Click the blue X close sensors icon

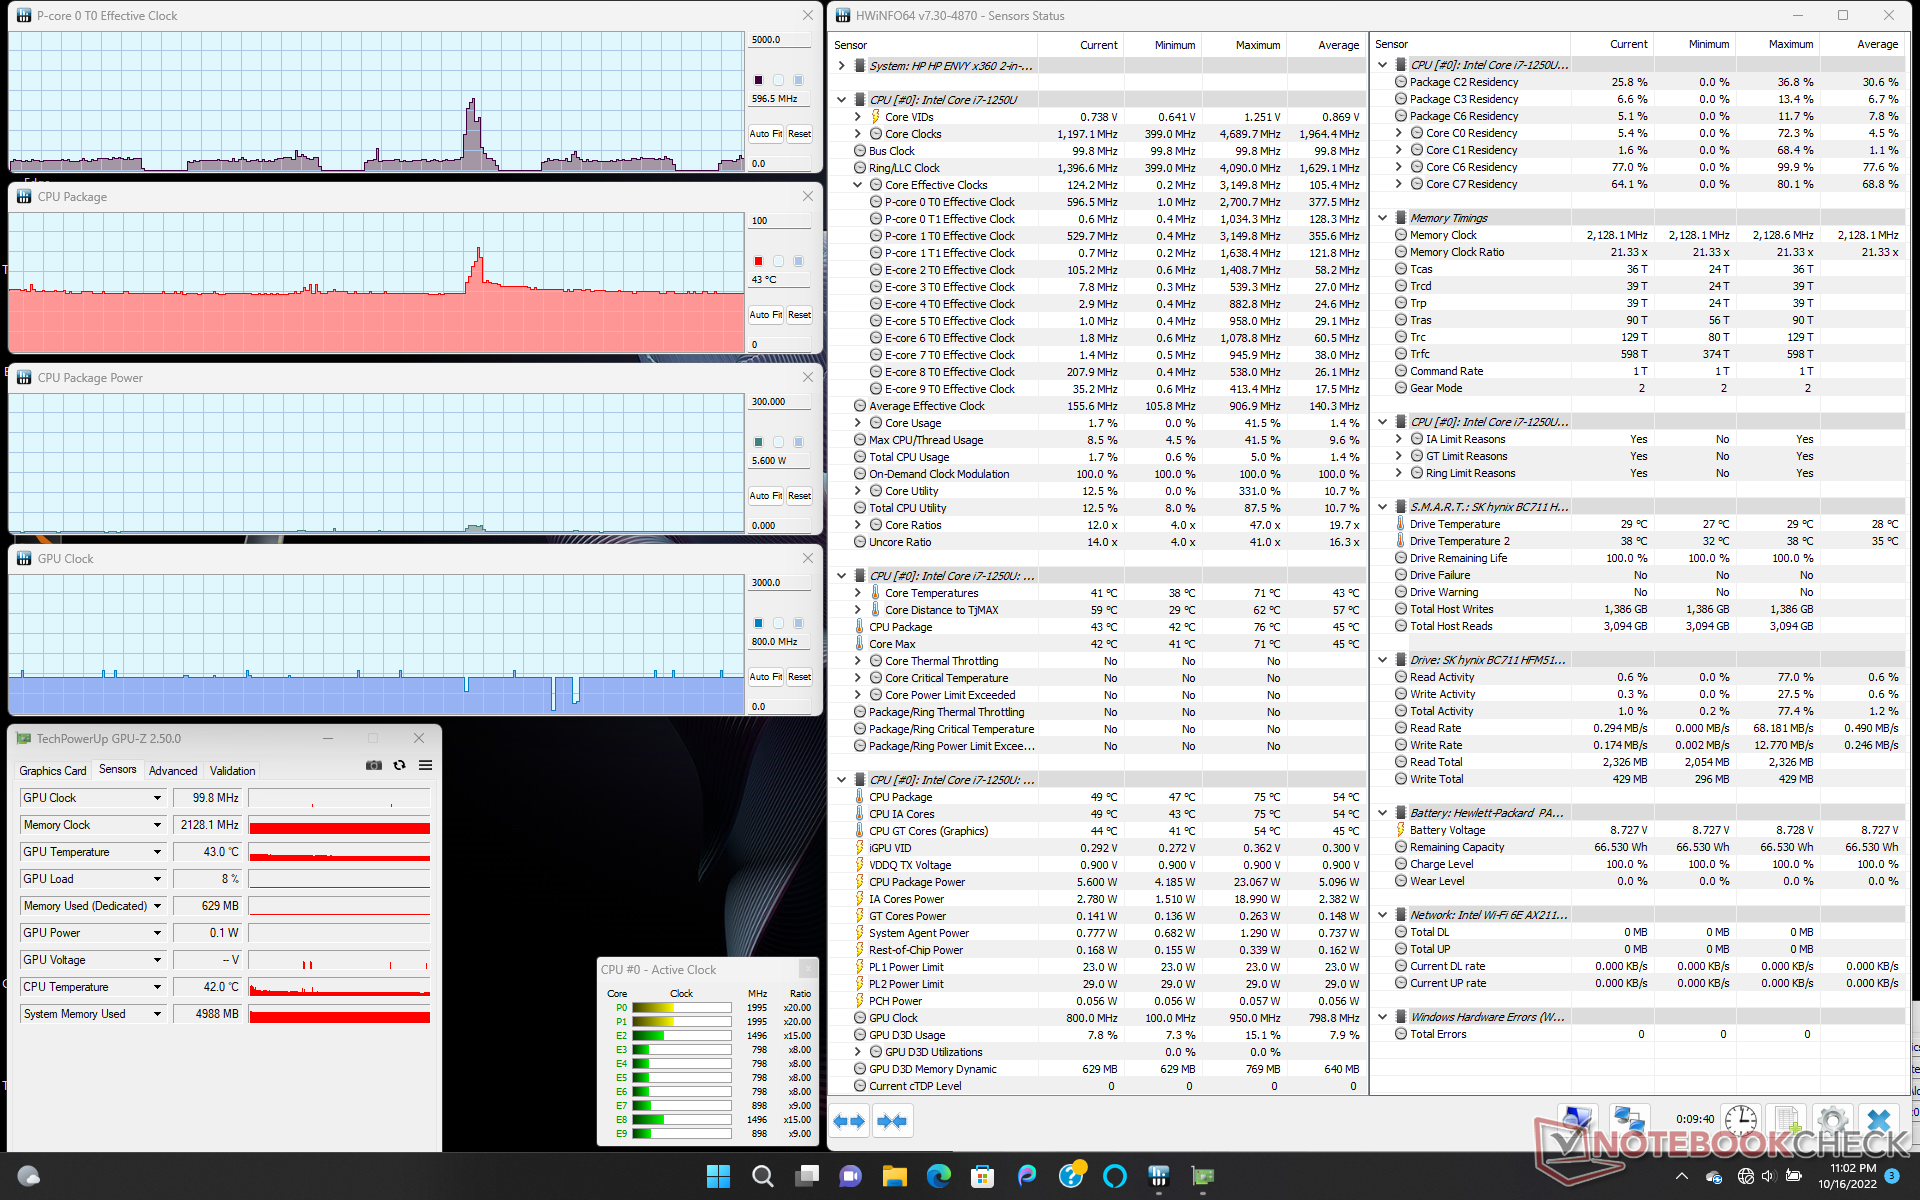coord(1878,1120)
